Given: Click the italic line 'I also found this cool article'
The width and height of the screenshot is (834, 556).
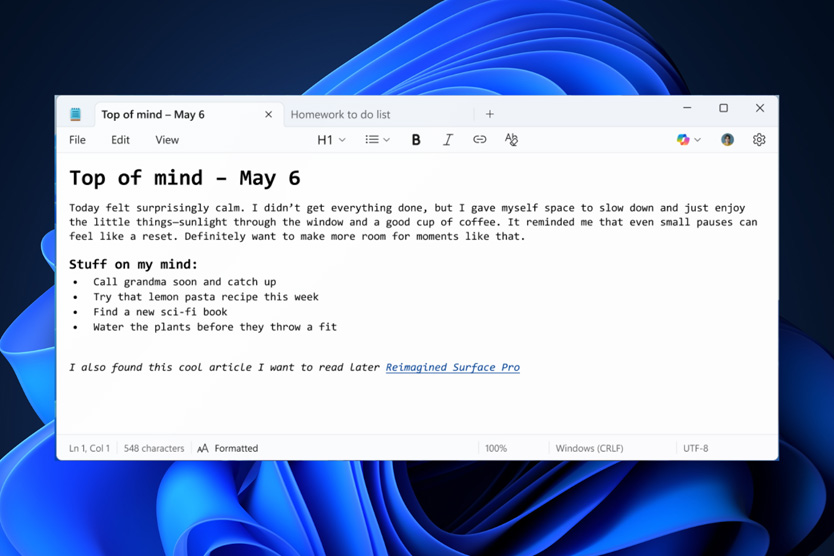Looking at the screenshot, I should 224,367.
